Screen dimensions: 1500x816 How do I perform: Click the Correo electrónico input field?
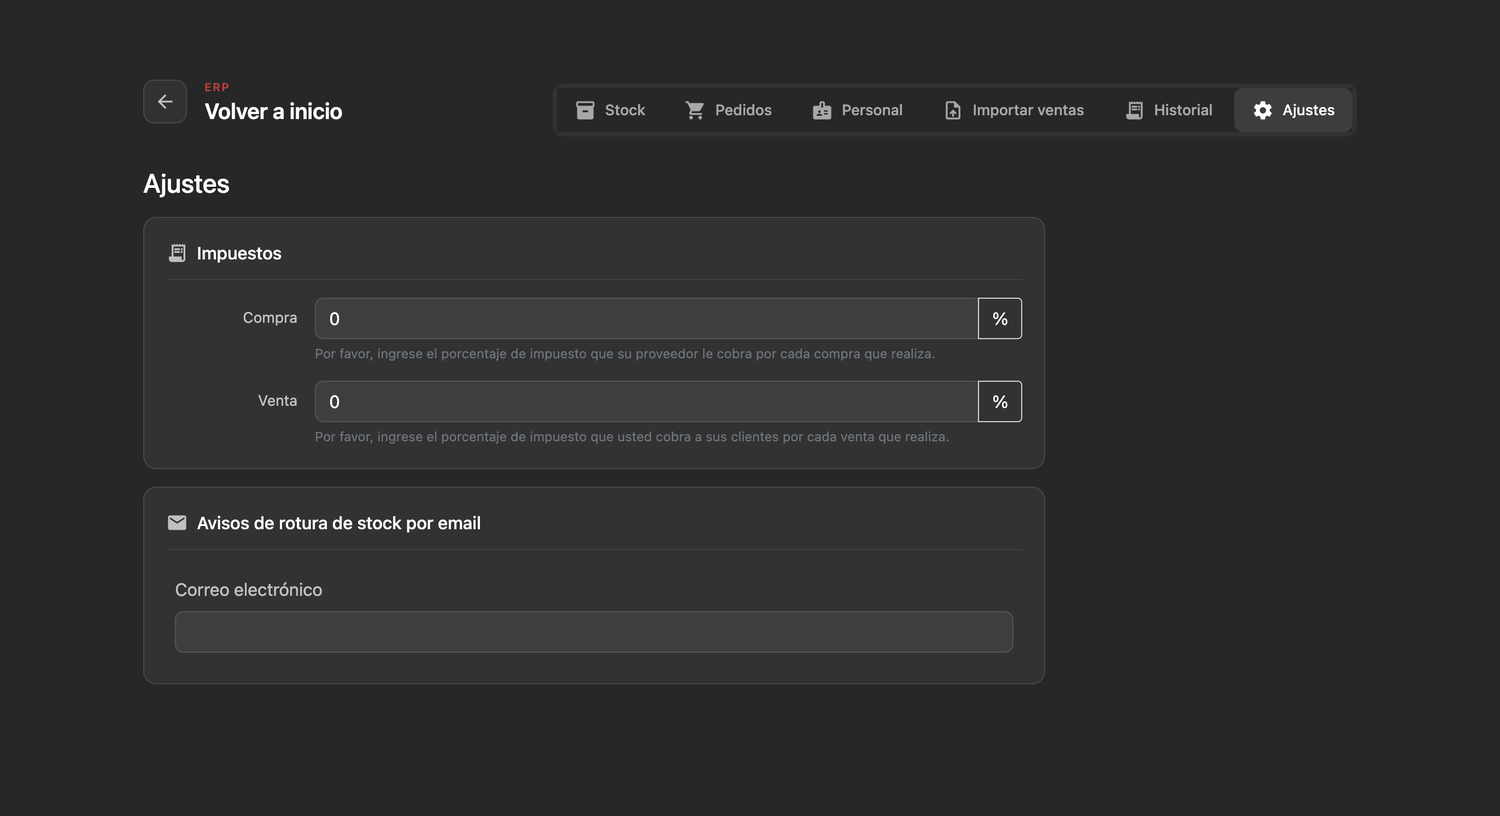point(594,632)
